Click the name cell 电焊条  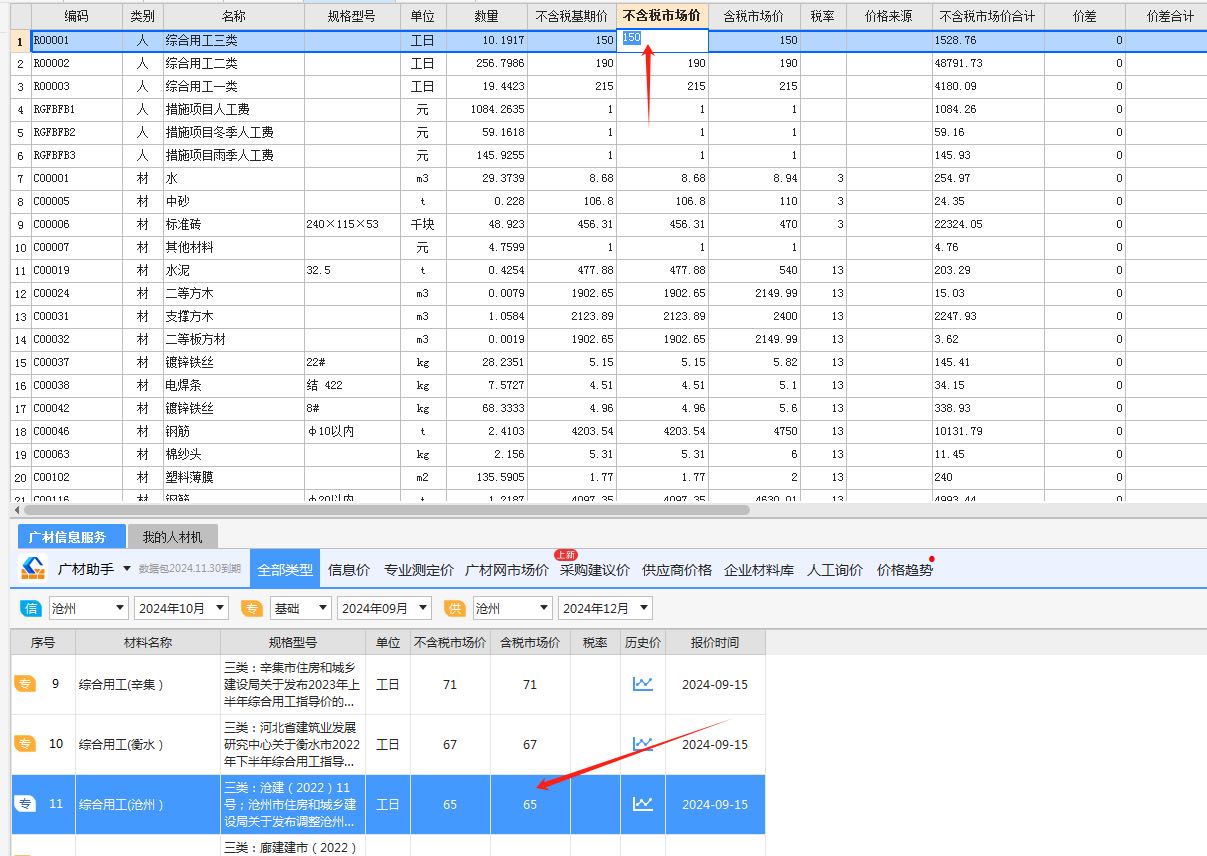pos(233,385)
